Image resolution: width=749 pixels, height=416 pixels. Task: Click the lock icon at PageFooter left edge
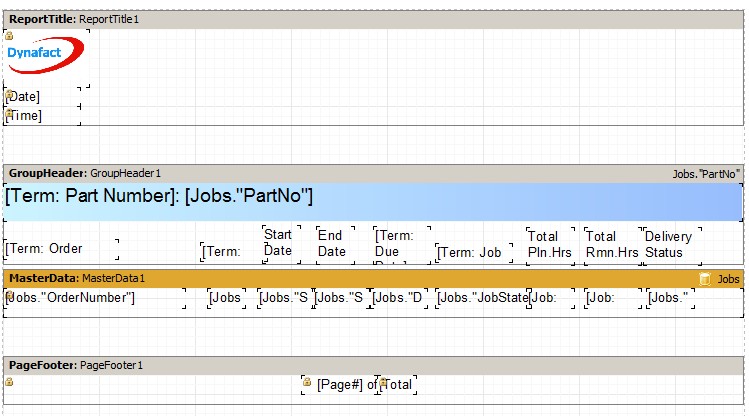(x=9, y=382)
